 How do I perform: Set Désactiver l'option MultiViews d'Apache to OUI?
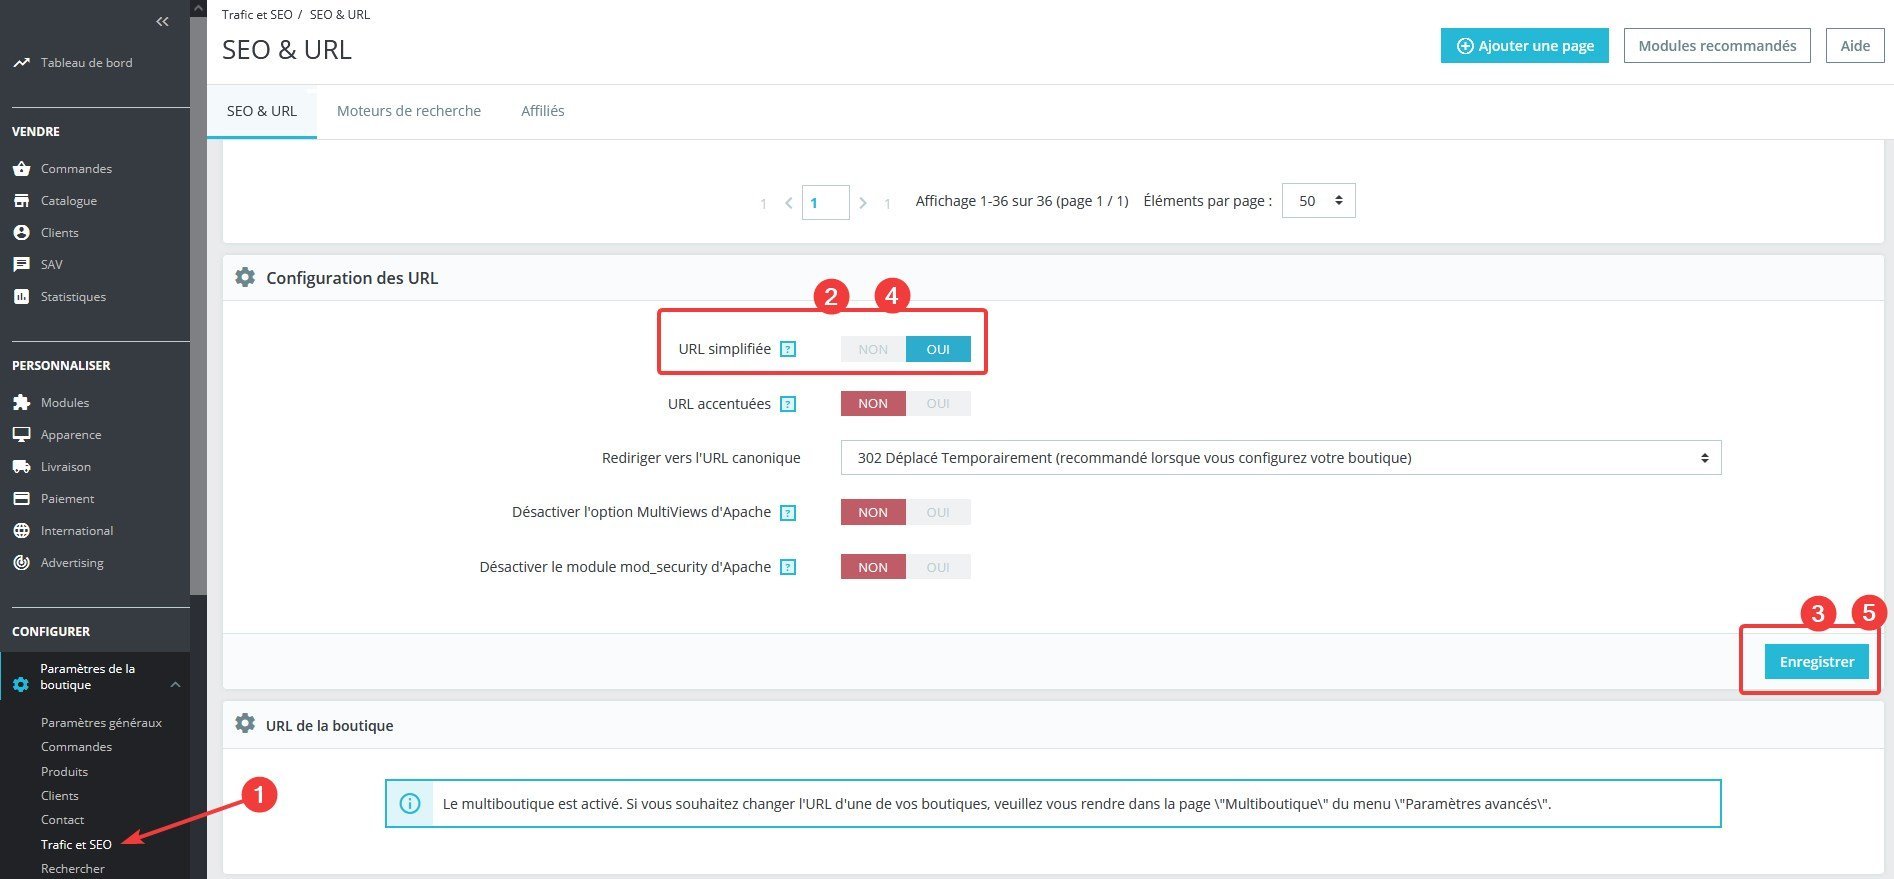938,513
